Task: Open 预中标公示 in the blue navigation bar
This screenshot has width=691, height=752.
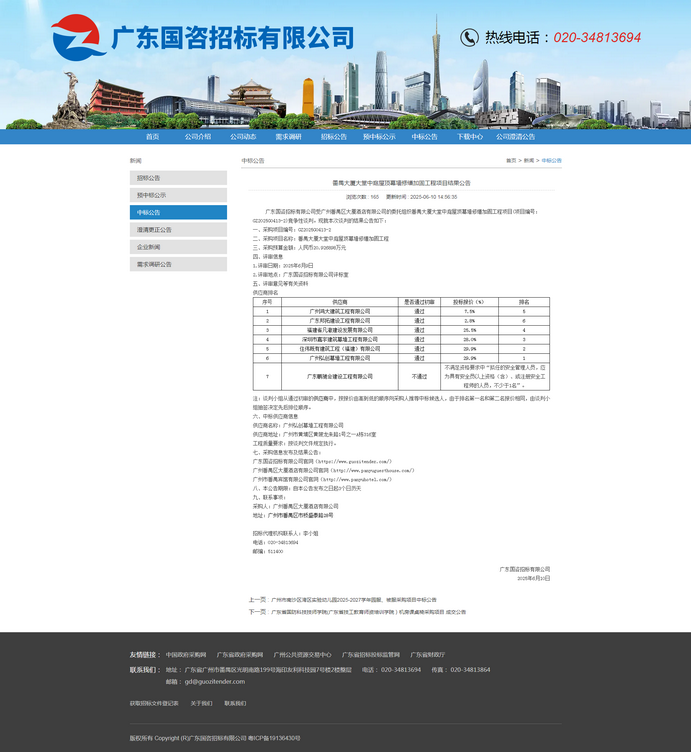Action: coord(379,137)
